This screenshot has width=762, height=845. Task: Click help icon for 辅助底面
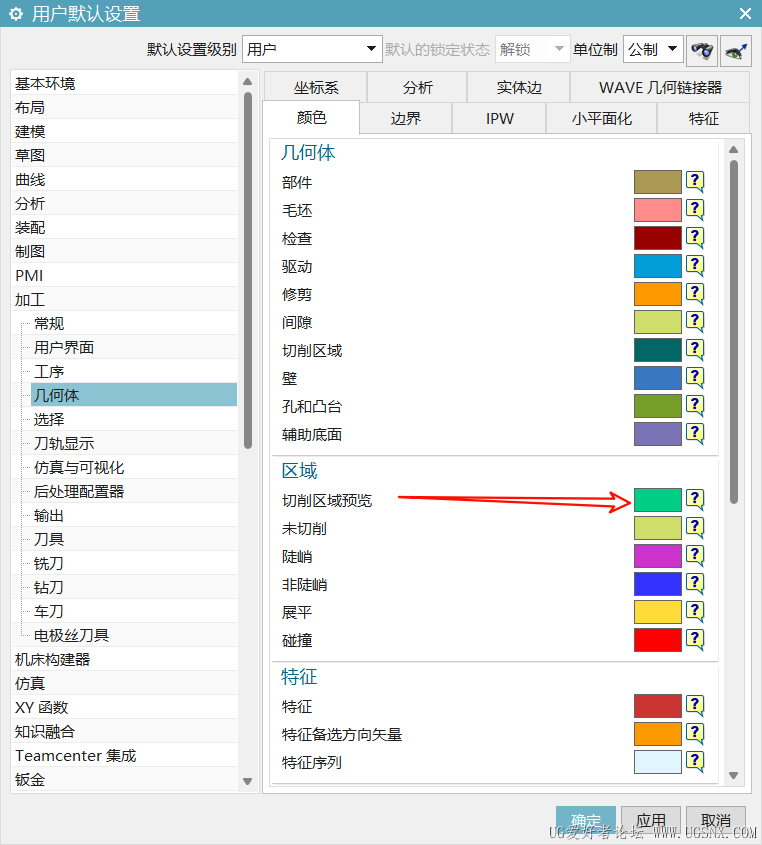pos(695,434)
